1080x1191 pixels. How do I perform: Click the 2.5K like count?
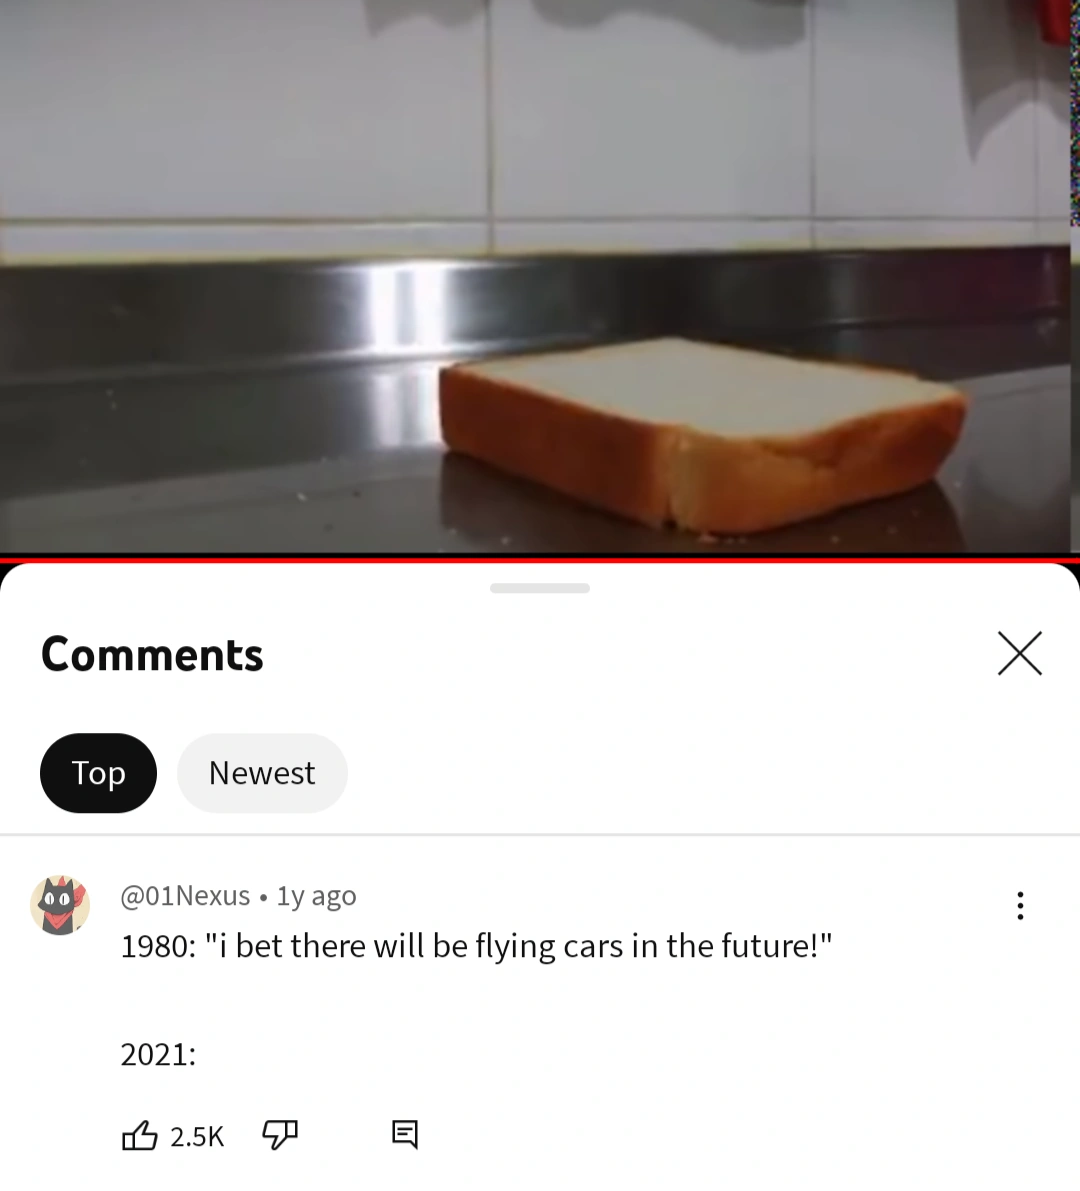click(x=197, y=1136)
